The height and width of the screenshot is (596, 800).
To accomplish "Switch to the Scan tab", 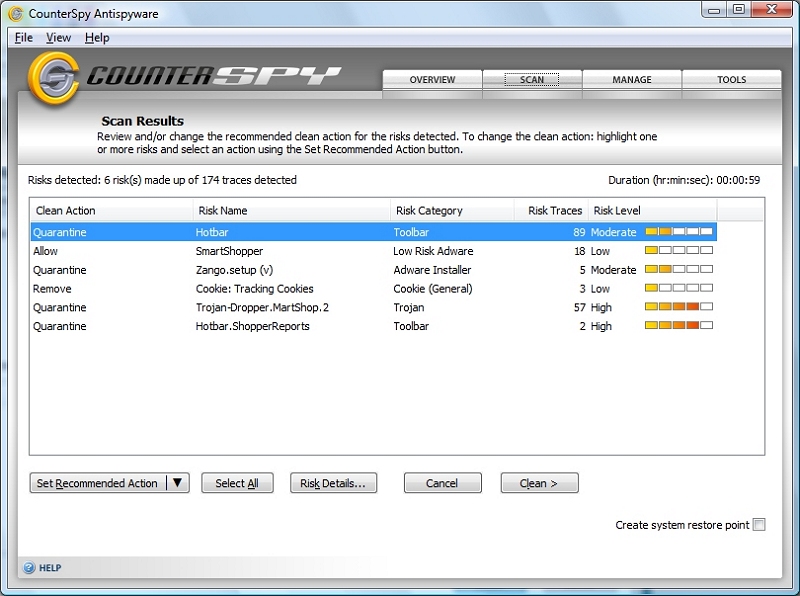I will click(x=532, y=80).
